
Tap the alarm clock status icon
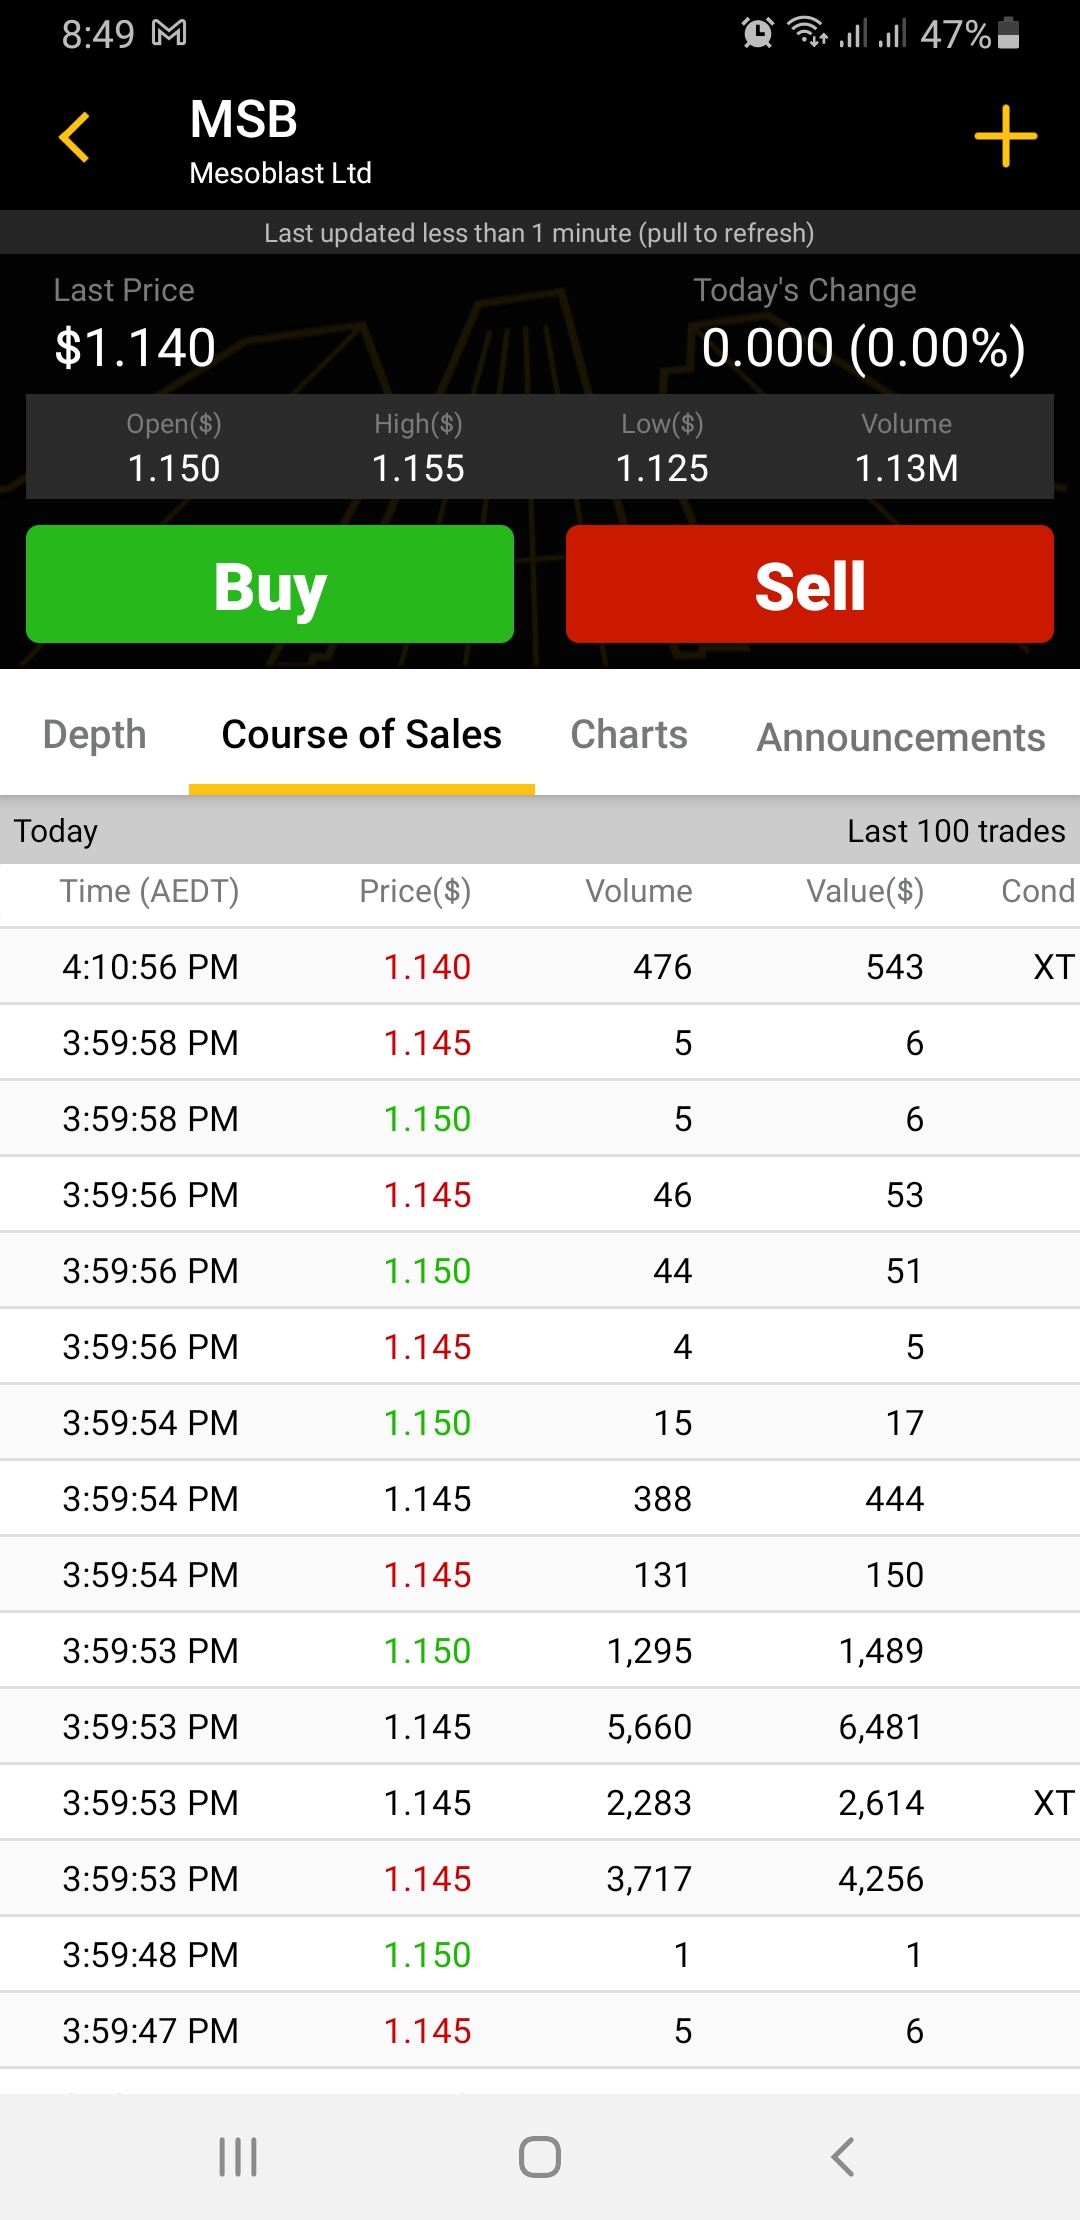coord(758,33)
